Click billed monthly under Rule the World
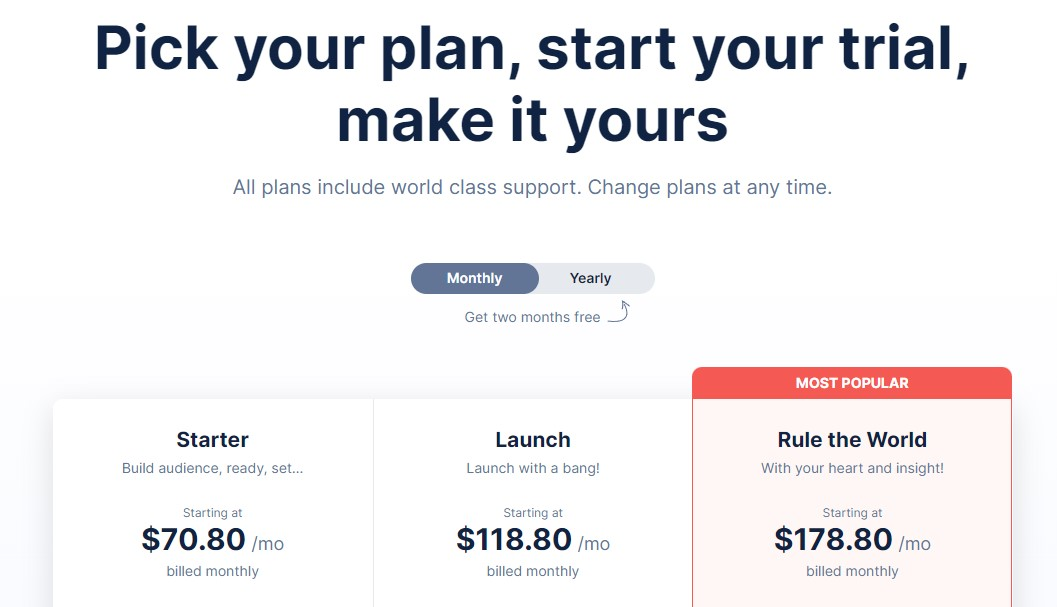 click(x=852, y=571)
